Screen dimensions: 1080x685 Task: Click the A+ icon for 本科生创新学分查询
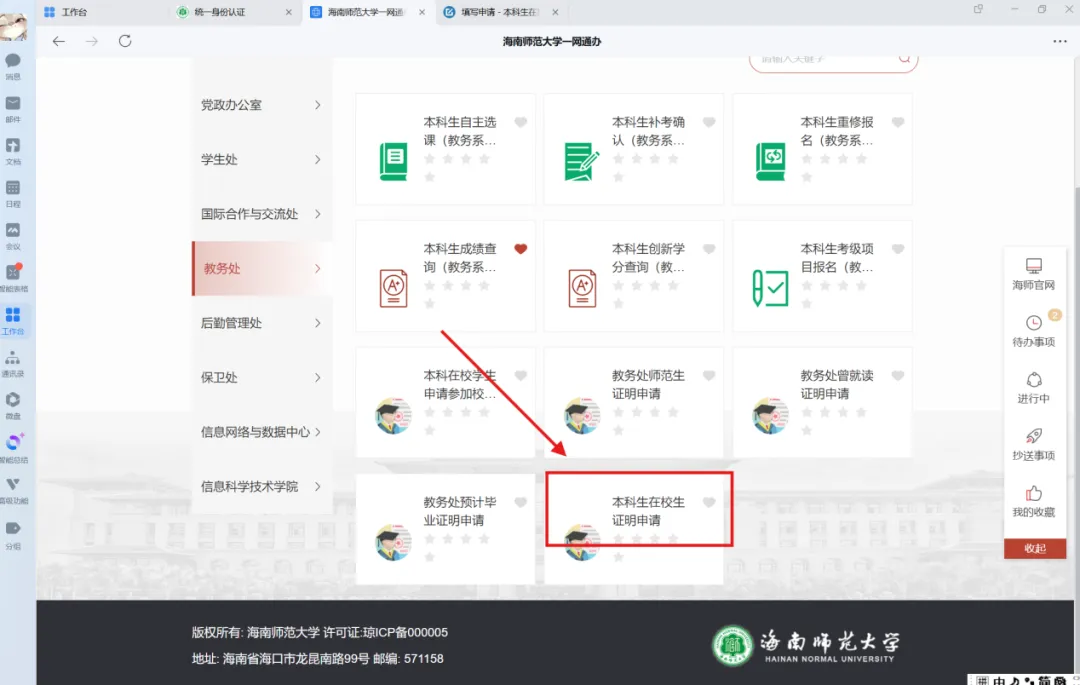582,288
